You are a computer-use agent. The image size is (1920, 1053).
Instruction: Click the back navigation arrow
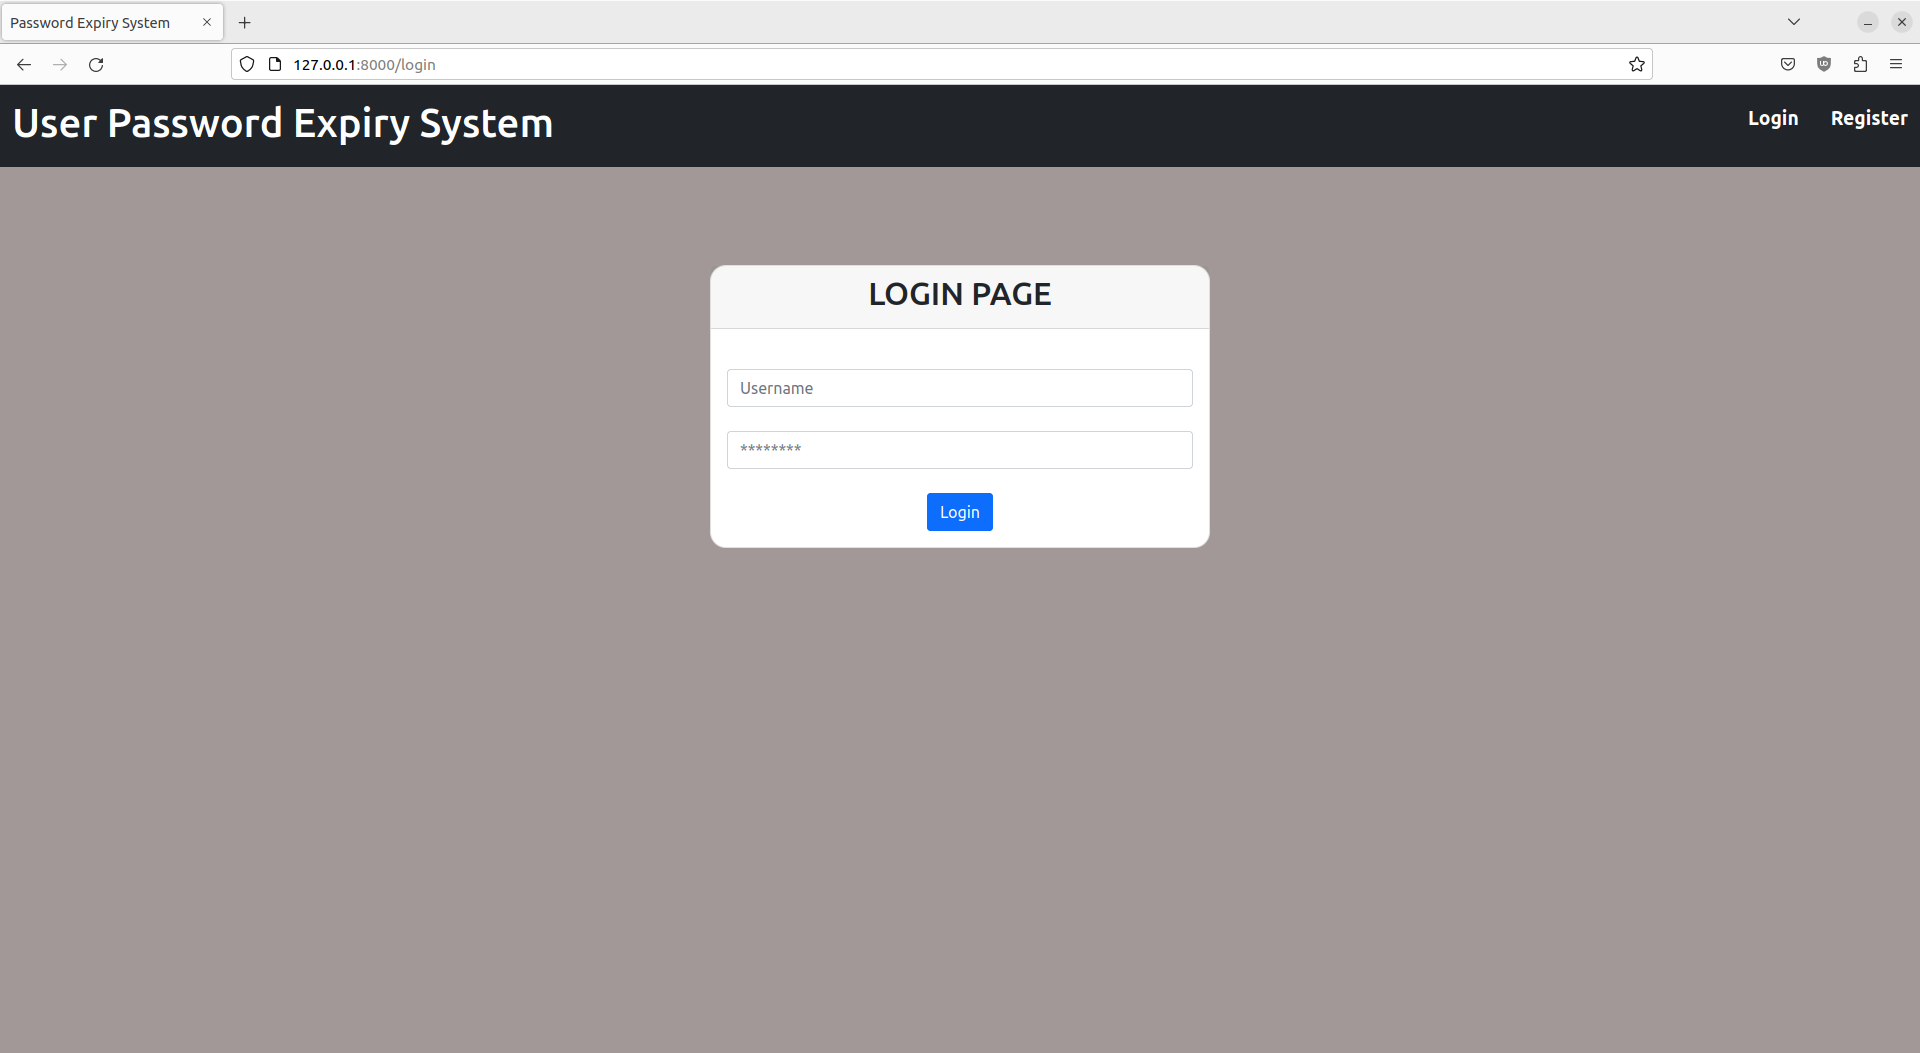click(x=23, y=64)
